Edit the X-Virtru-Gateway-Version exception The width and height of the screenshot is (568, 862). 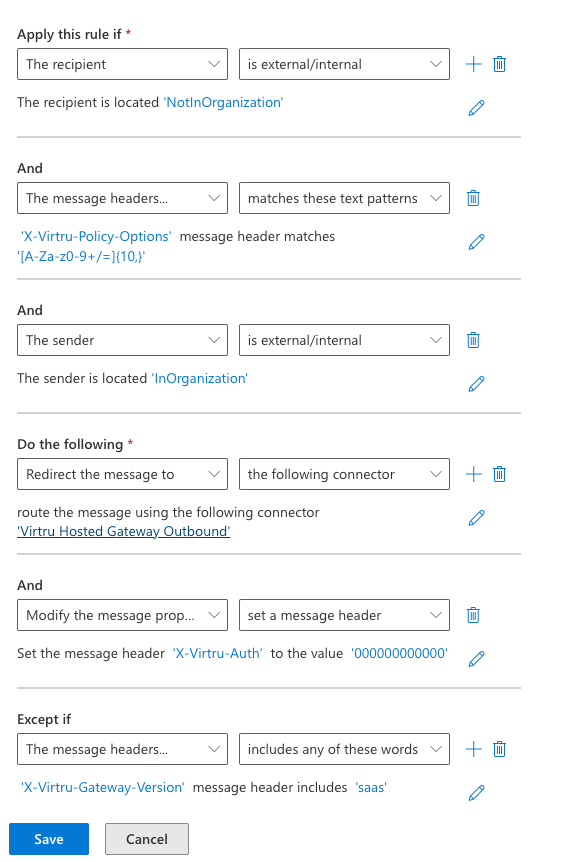pos(476,793)
